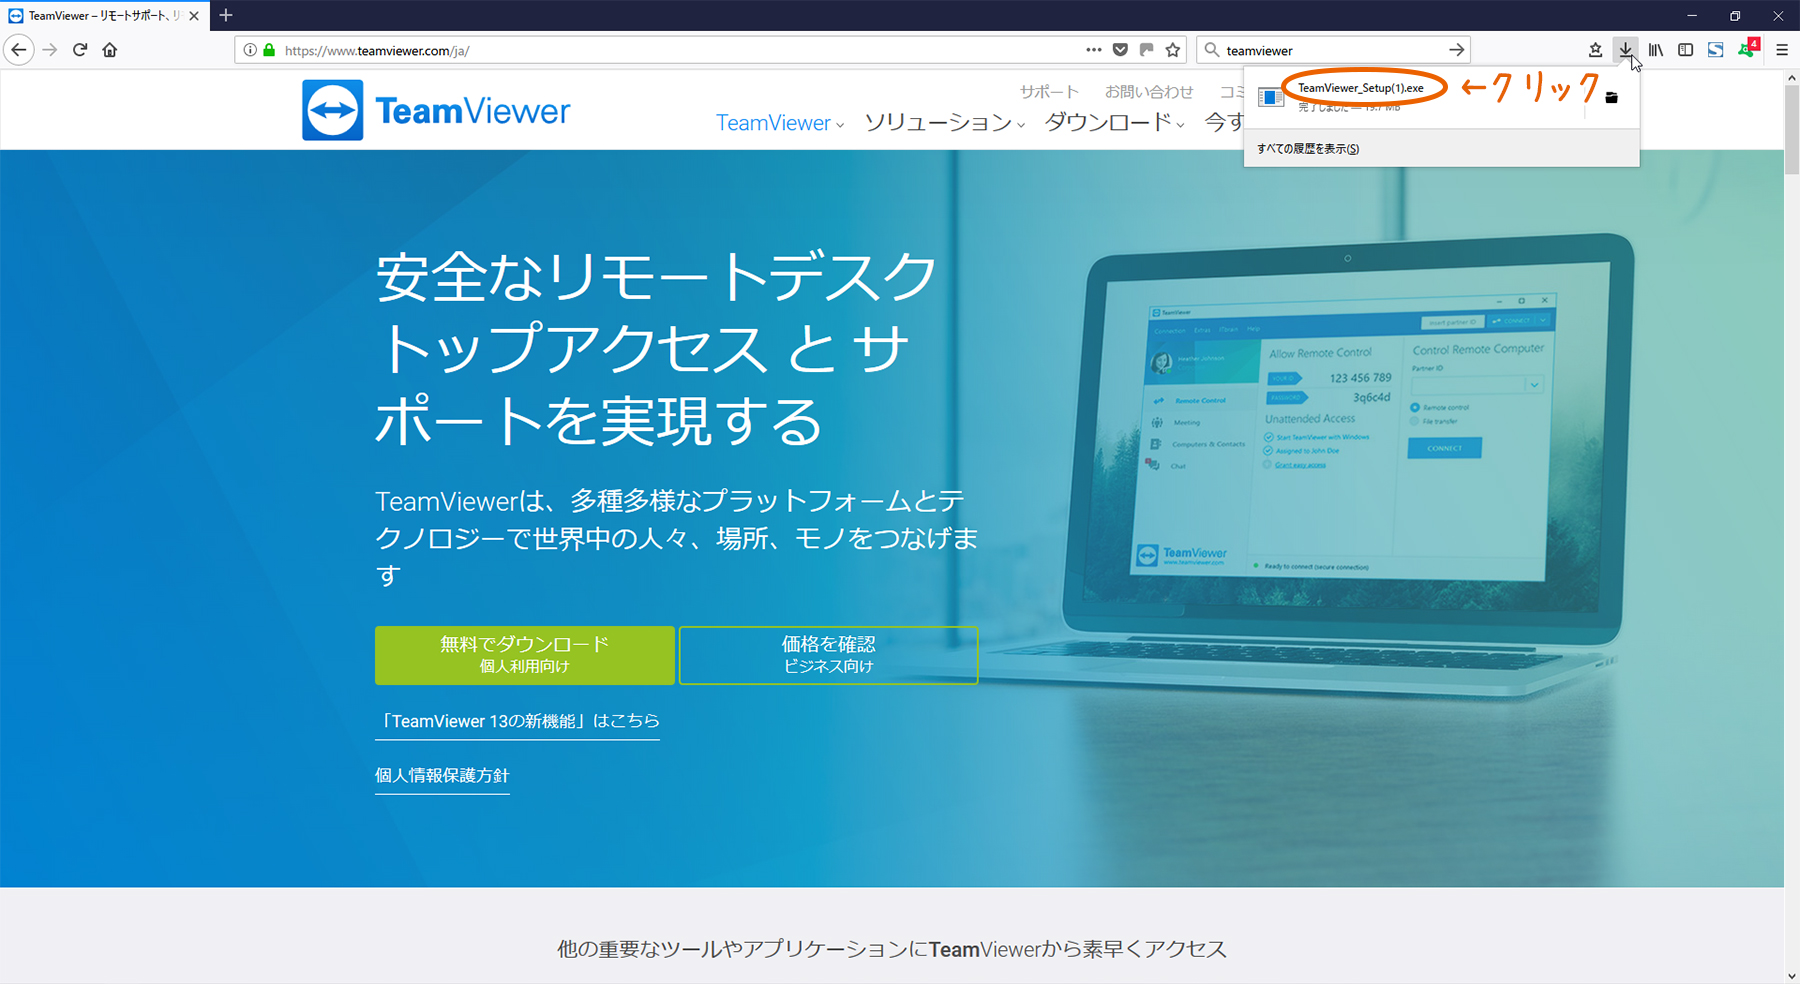Image resolution: width=1800 pixels, height=984 pixels.
Task: Open the browser home page
Action: point(110,50)
